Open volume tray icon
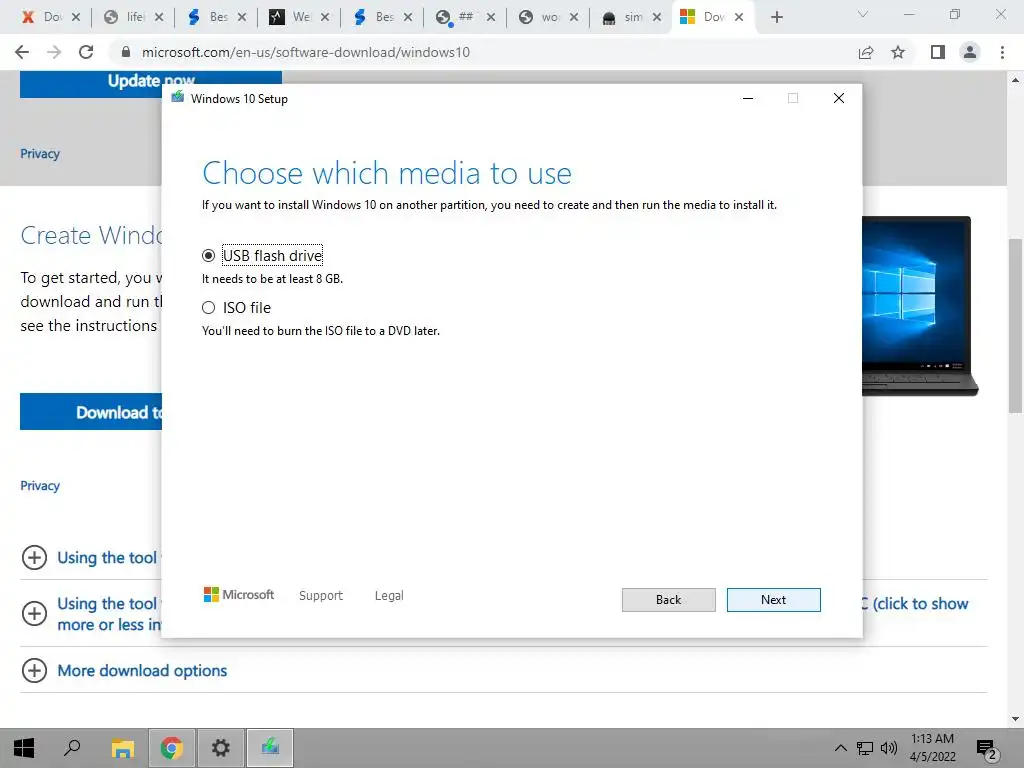Image resolution: width=1024 pixels, height=768 pixels. click(x=889, y=748)
